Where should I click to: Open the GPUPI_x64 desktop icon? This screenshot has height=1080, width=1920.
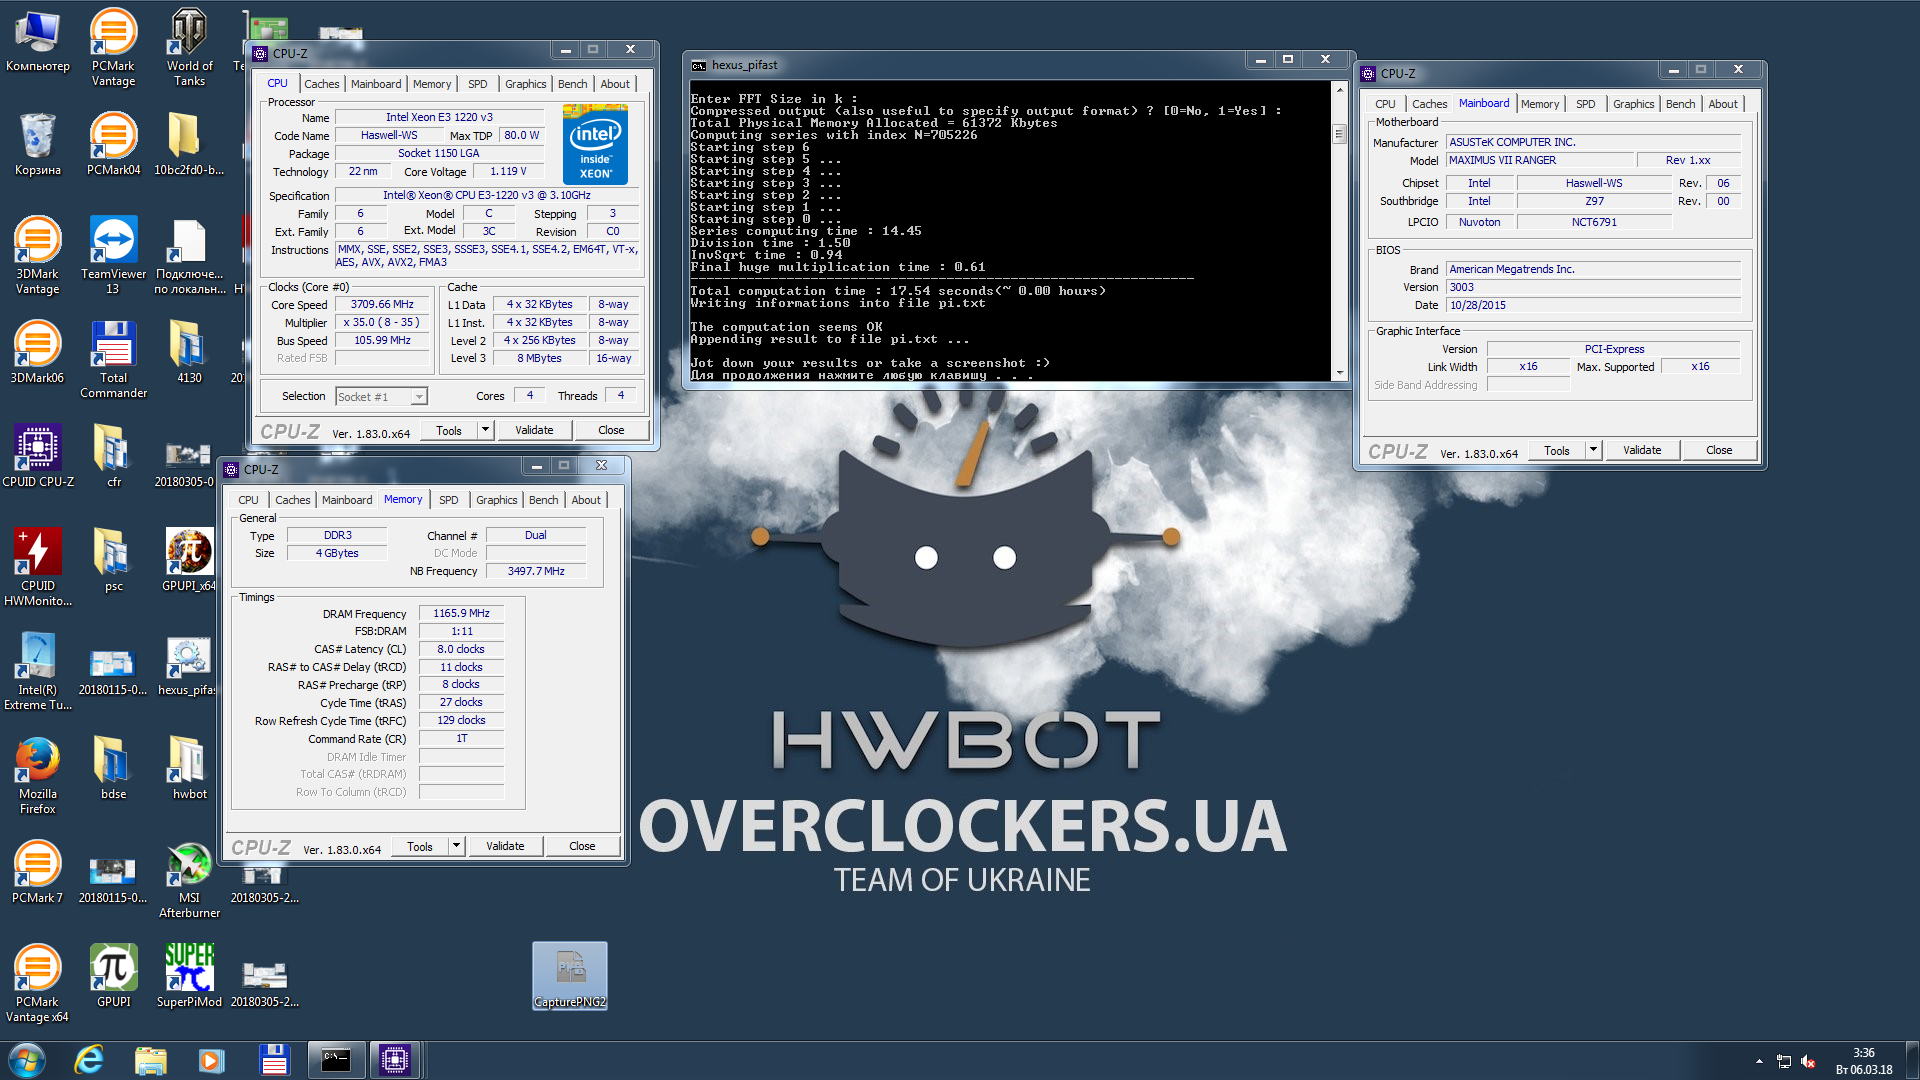tap(189, 560)
